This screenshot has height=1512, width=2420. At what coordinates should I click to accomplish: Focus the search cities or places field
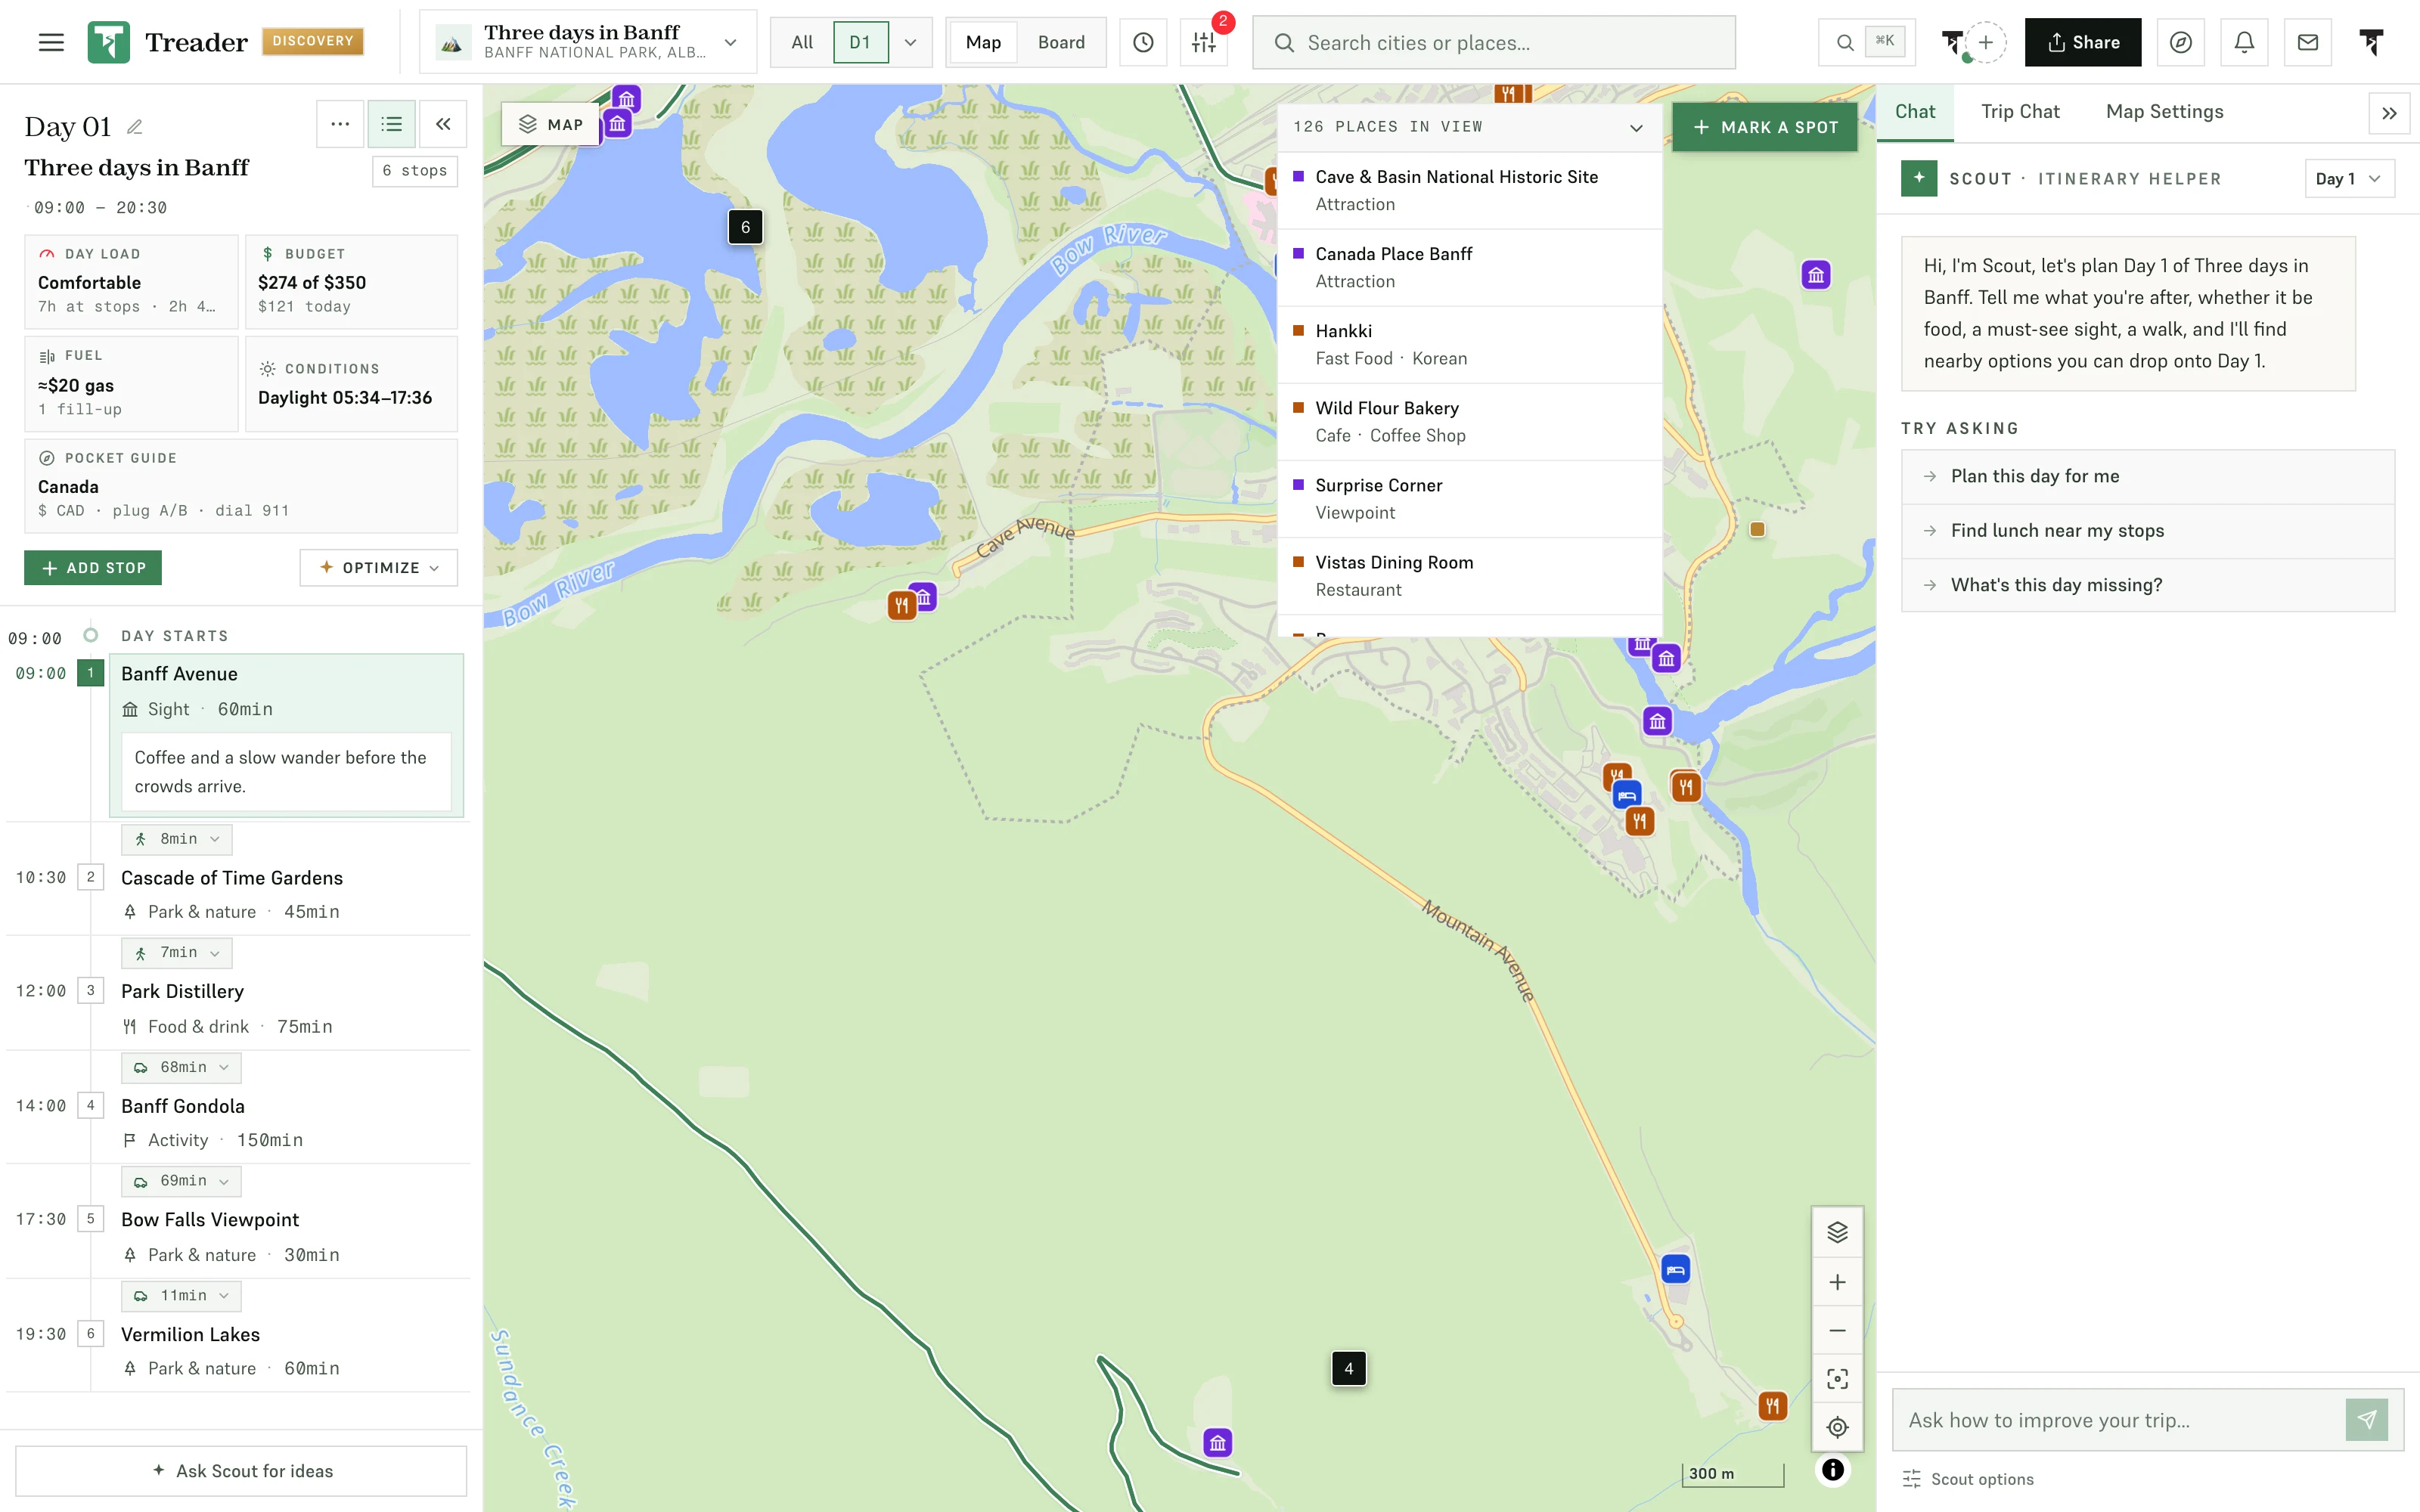pyautogui.click(x=1494, y=42)
